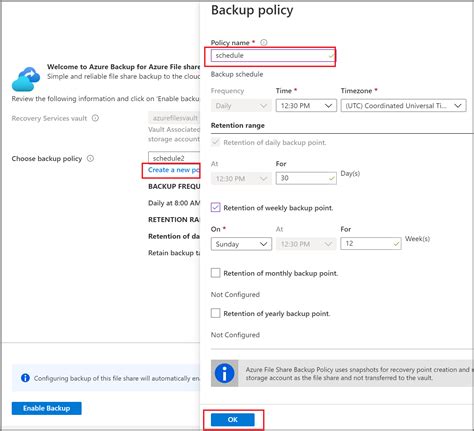Toggle Retention of weekly backup point checkbox

coord(216,207)
